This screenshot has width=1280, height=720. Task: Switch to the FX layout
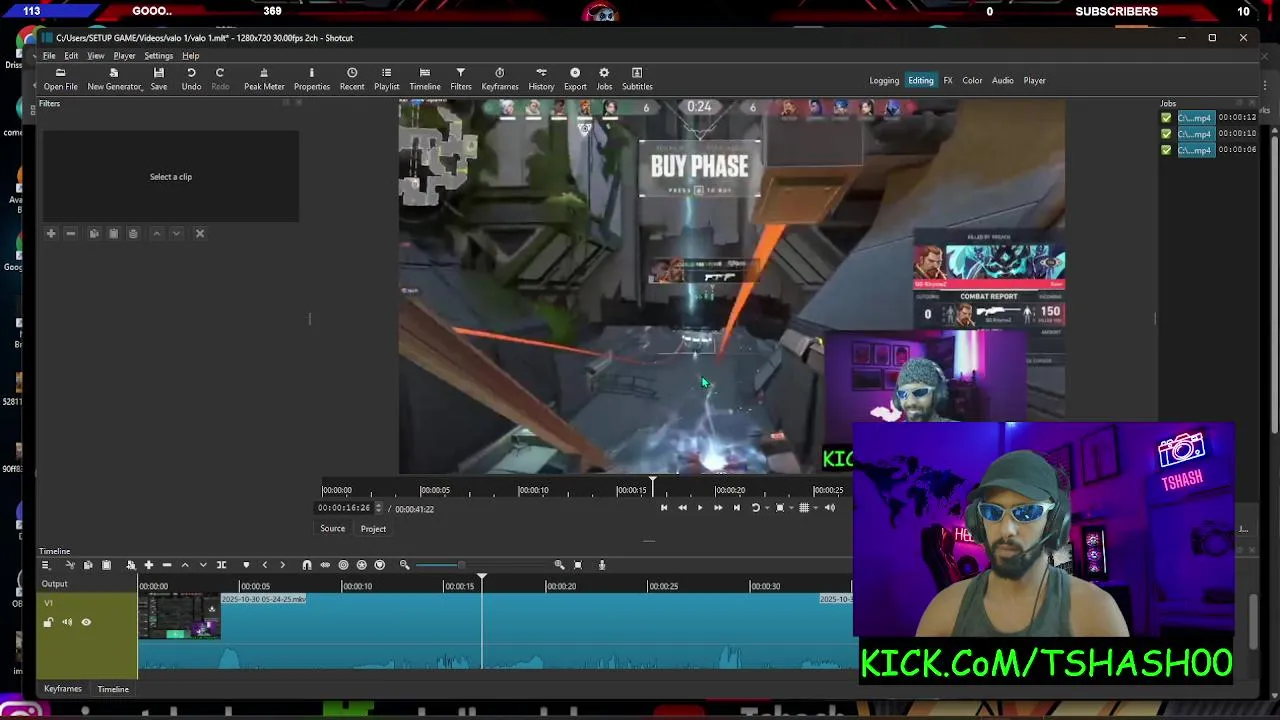point(948,81)
